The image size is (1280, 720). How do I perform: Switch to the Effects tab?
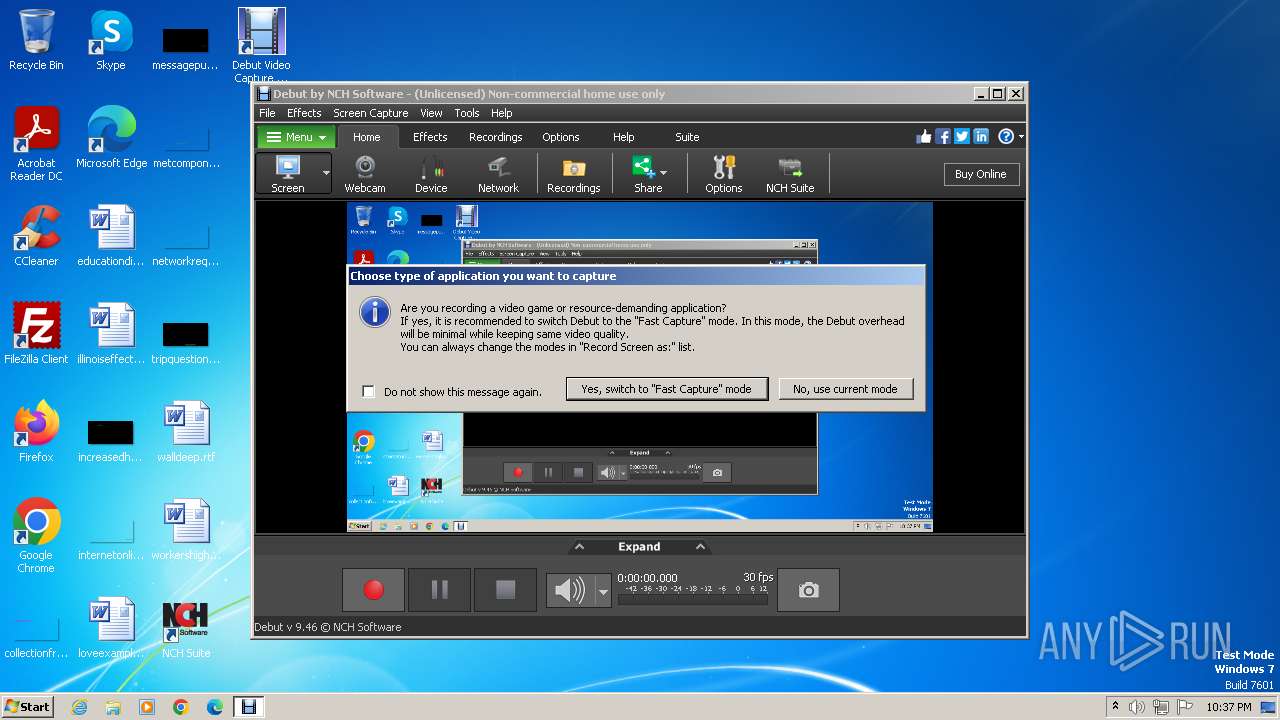(x=430, y=137)
